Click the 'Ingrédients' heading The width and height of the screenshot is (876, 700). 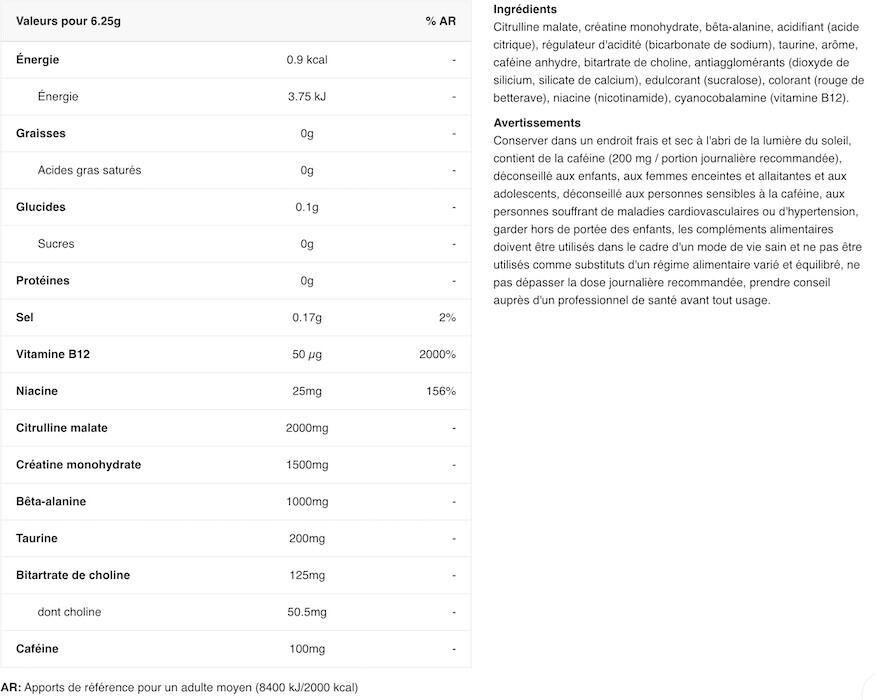pos(525,9)
